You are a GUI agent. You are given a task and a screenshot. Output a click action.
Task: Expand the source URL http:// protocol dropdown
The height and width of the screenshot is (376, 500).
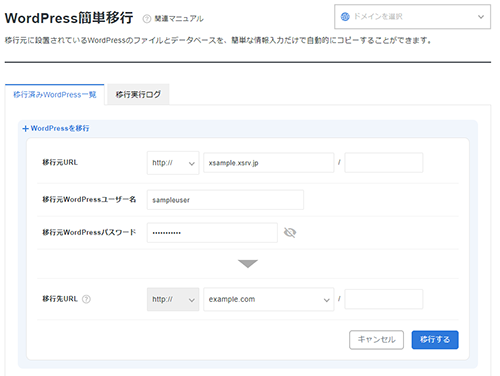pyautogui.click(x=173, y=163)
